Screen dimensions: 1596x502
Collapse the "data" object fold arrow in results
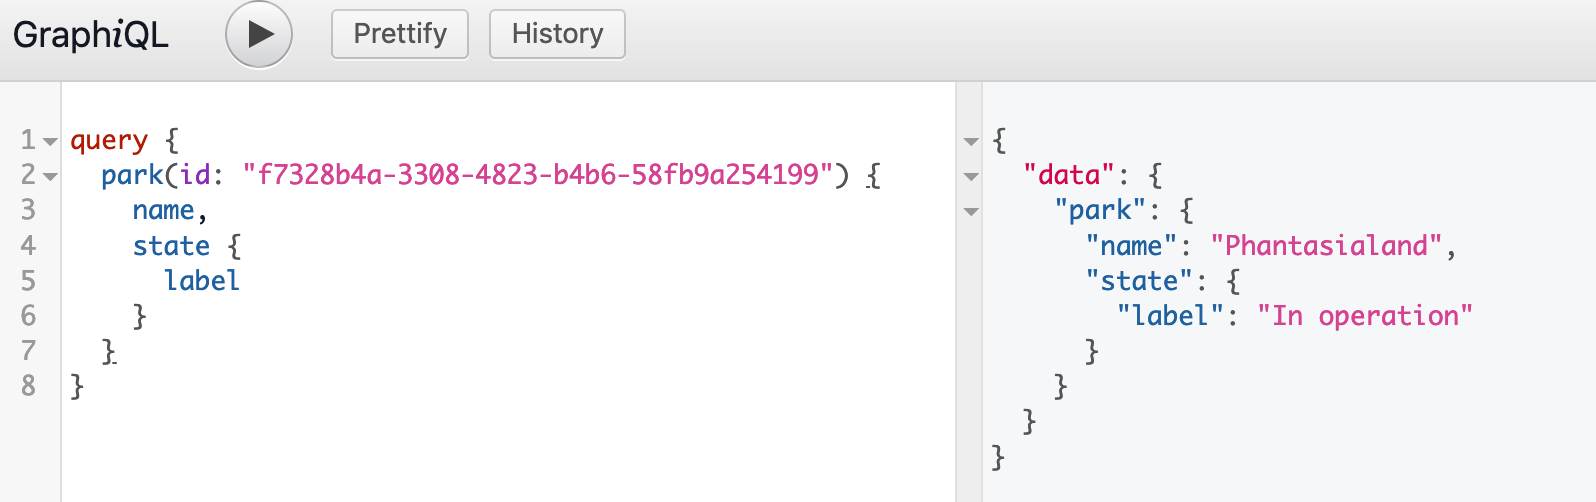click(x=970, y=177)
